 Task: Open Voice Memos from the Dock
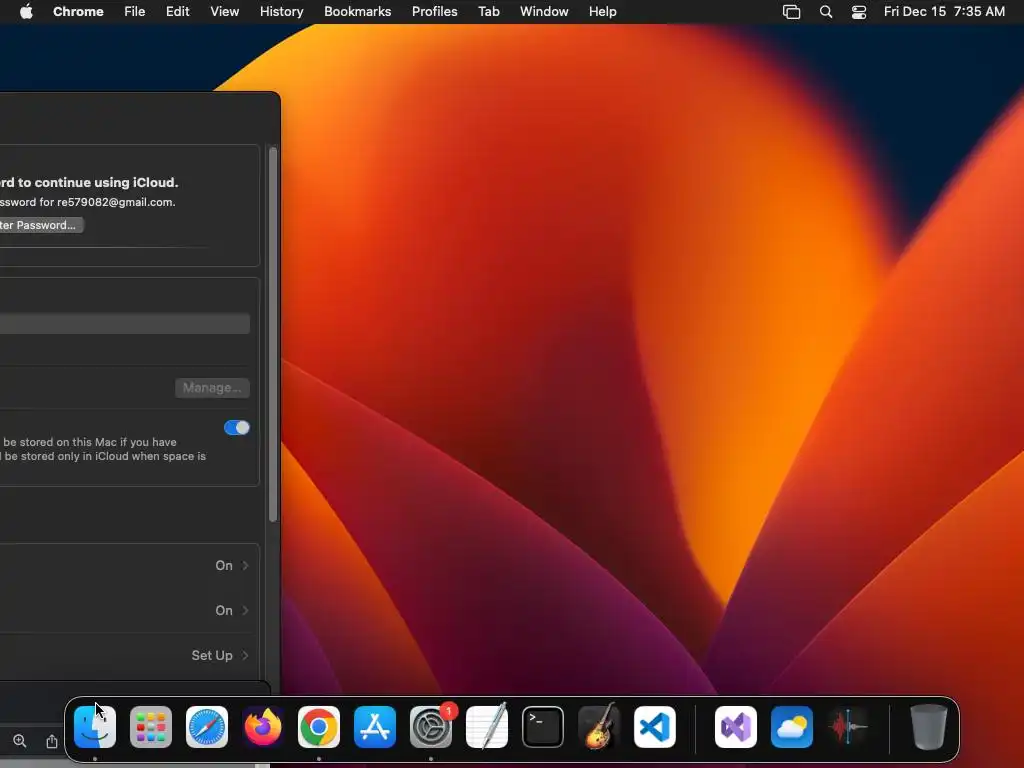click(848, 727)
